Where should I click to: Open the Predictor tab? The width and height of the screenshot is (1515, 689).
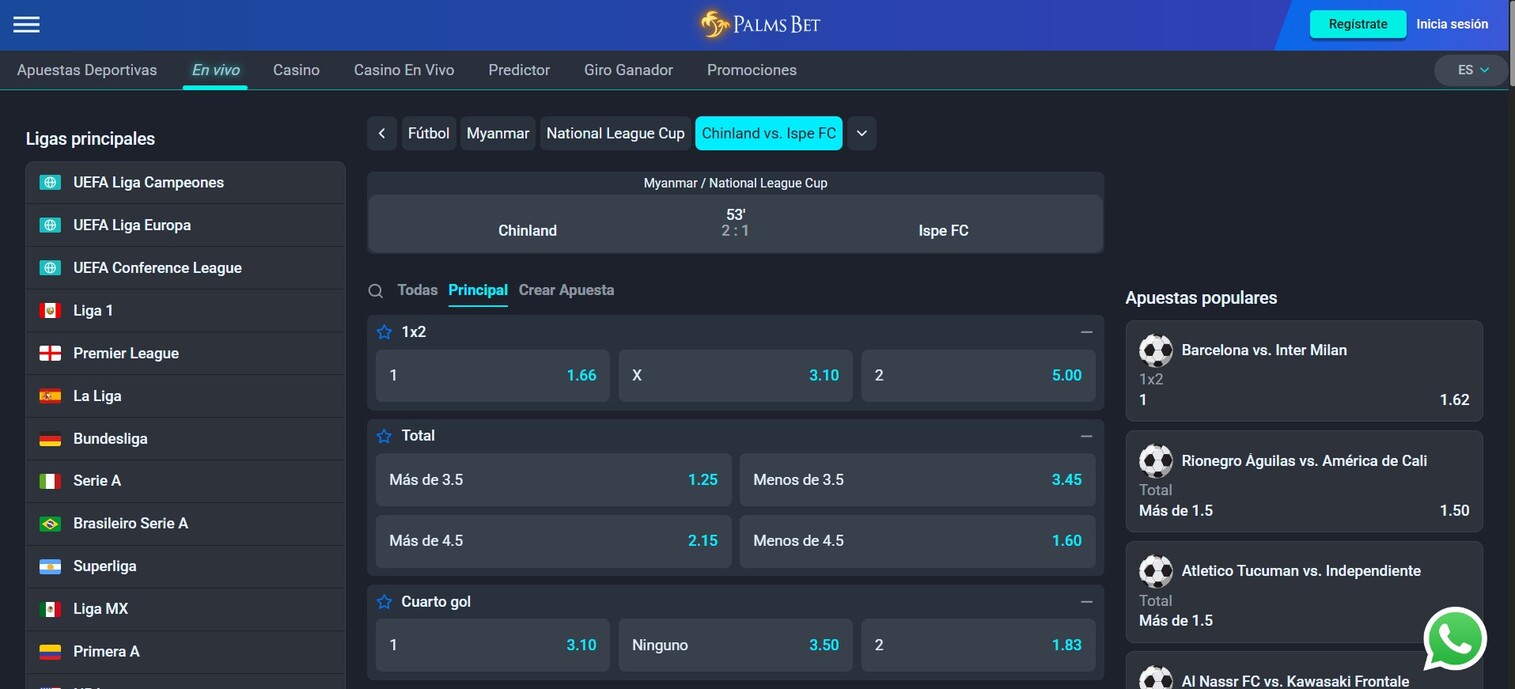[519, 70]
